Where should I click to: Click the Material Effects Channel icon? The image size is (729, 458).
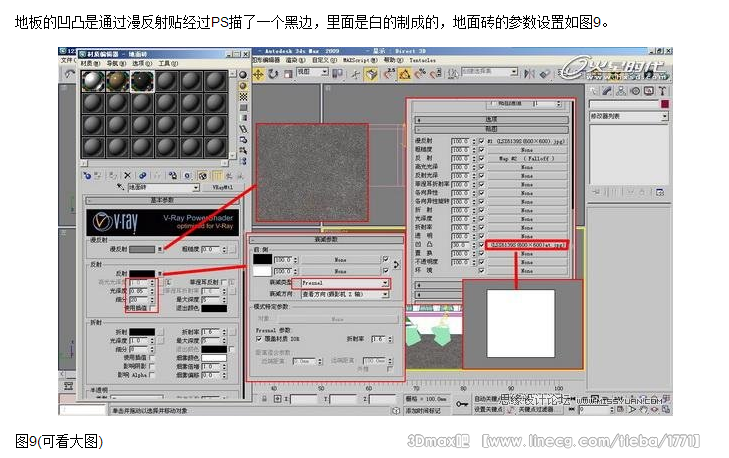pyautogui.click(x=187, y=176)
